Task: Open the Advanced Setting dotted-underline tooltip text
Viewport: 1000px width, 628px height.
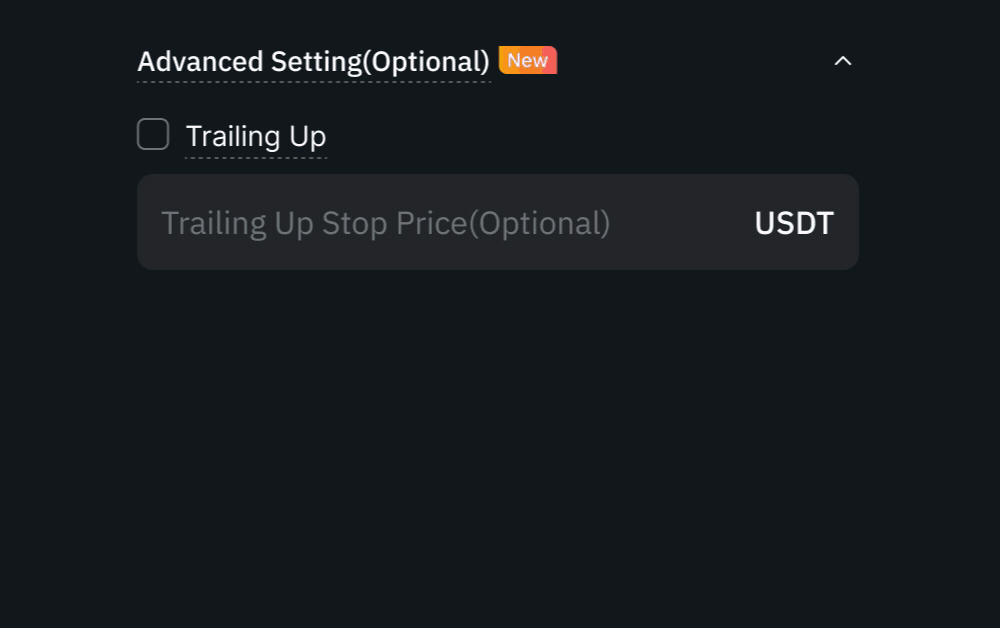Action: coord(313,62)
